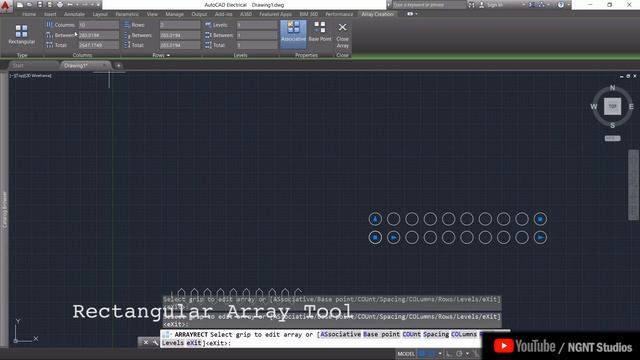Click the MODEL status bar button
Image resolution: width=640 pixels, height=360 pixels.
click(x=406, y=354)
